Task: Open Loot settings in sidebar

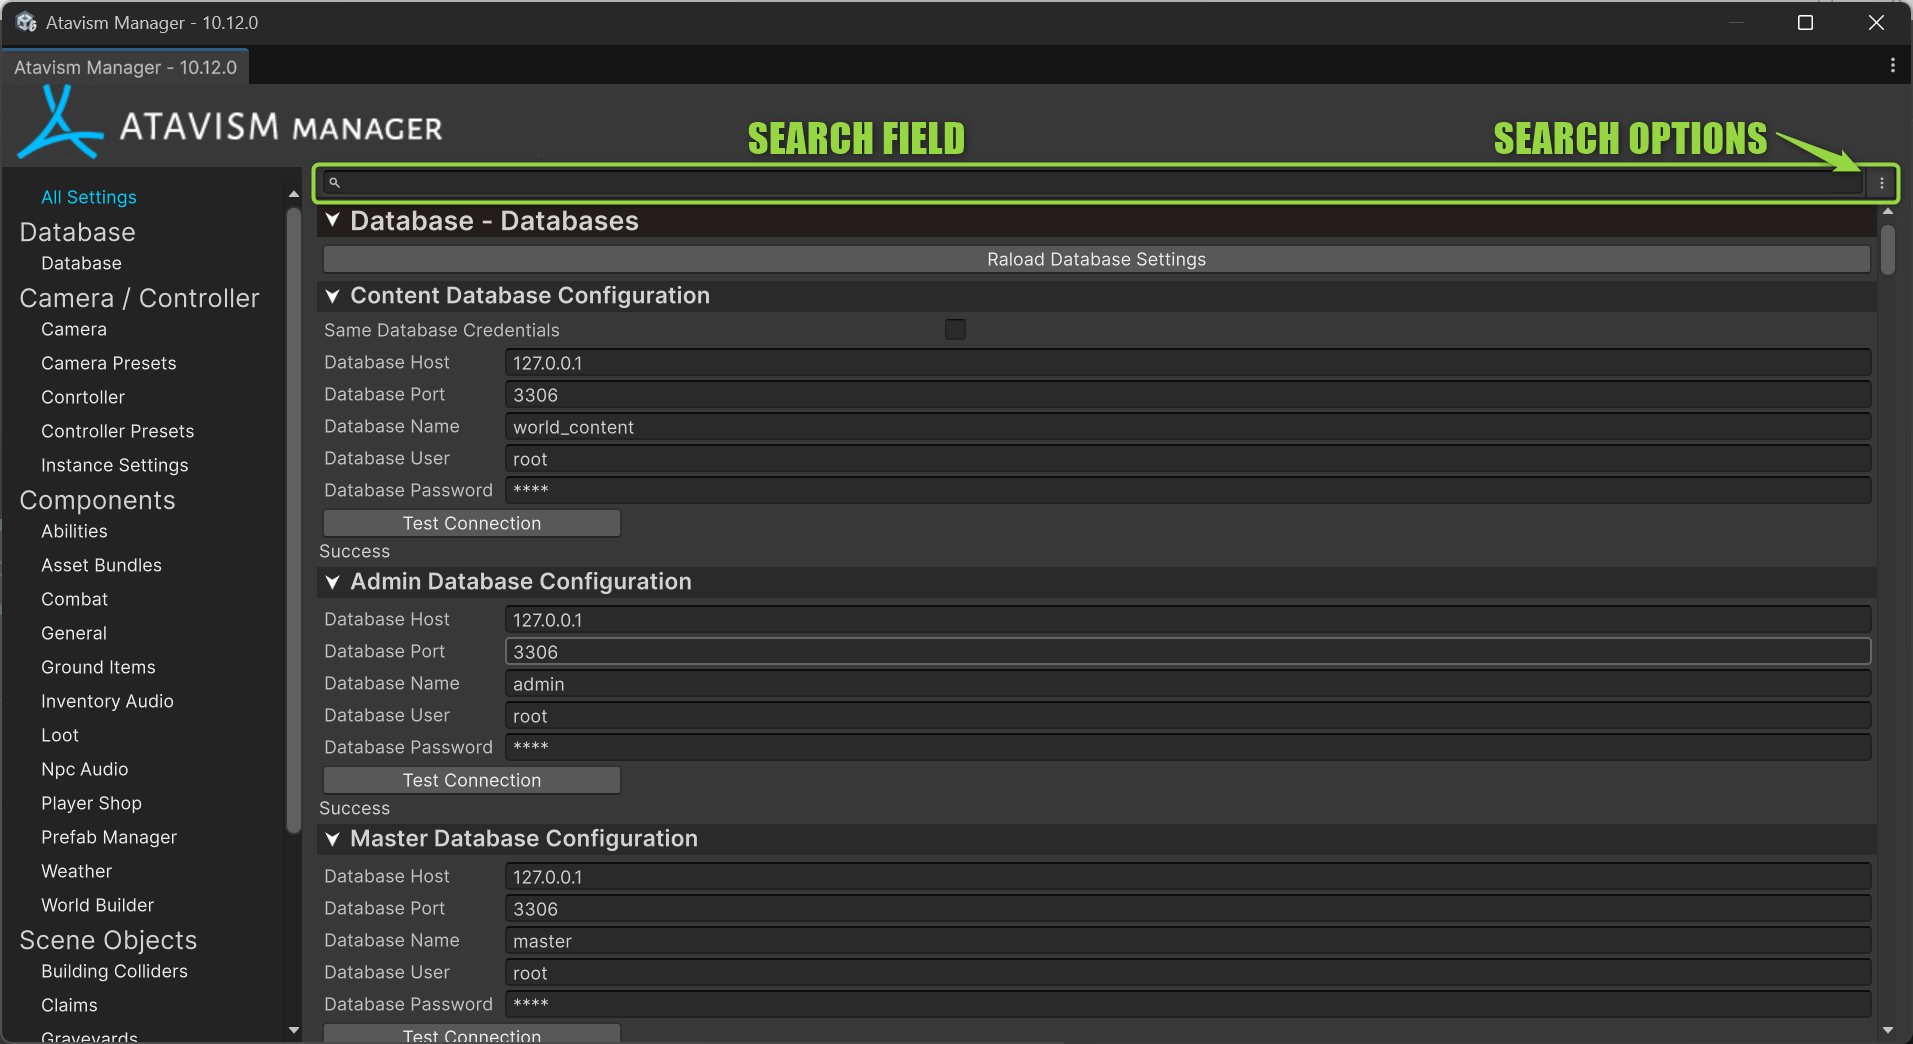Action: [60, 735]
